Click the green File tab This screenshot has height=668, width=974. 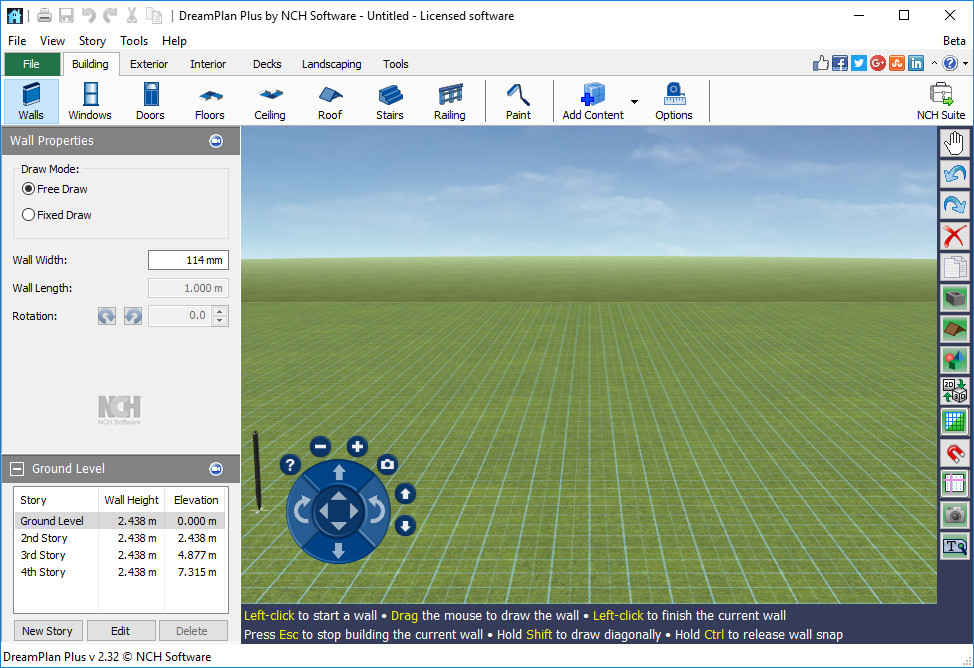tap(32, 64)
